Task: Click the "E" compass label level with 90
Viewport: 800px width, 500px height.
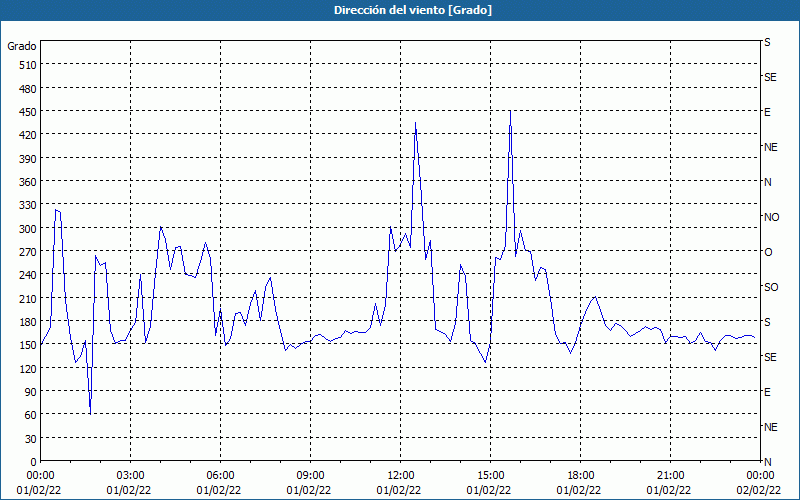Action: [767, 392]
